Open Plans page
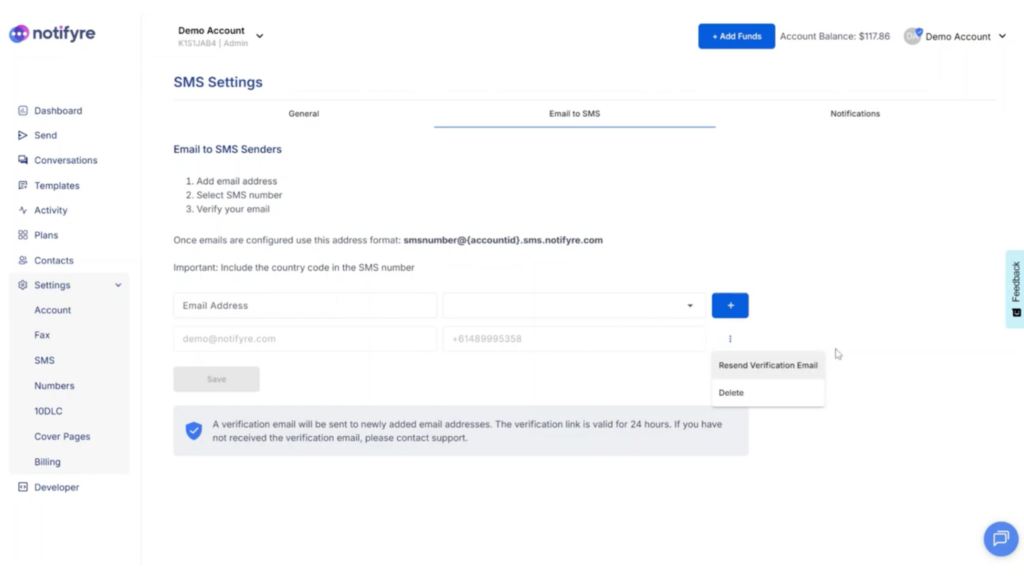The width and height of the screenshot is (1024, 576). 46,235
